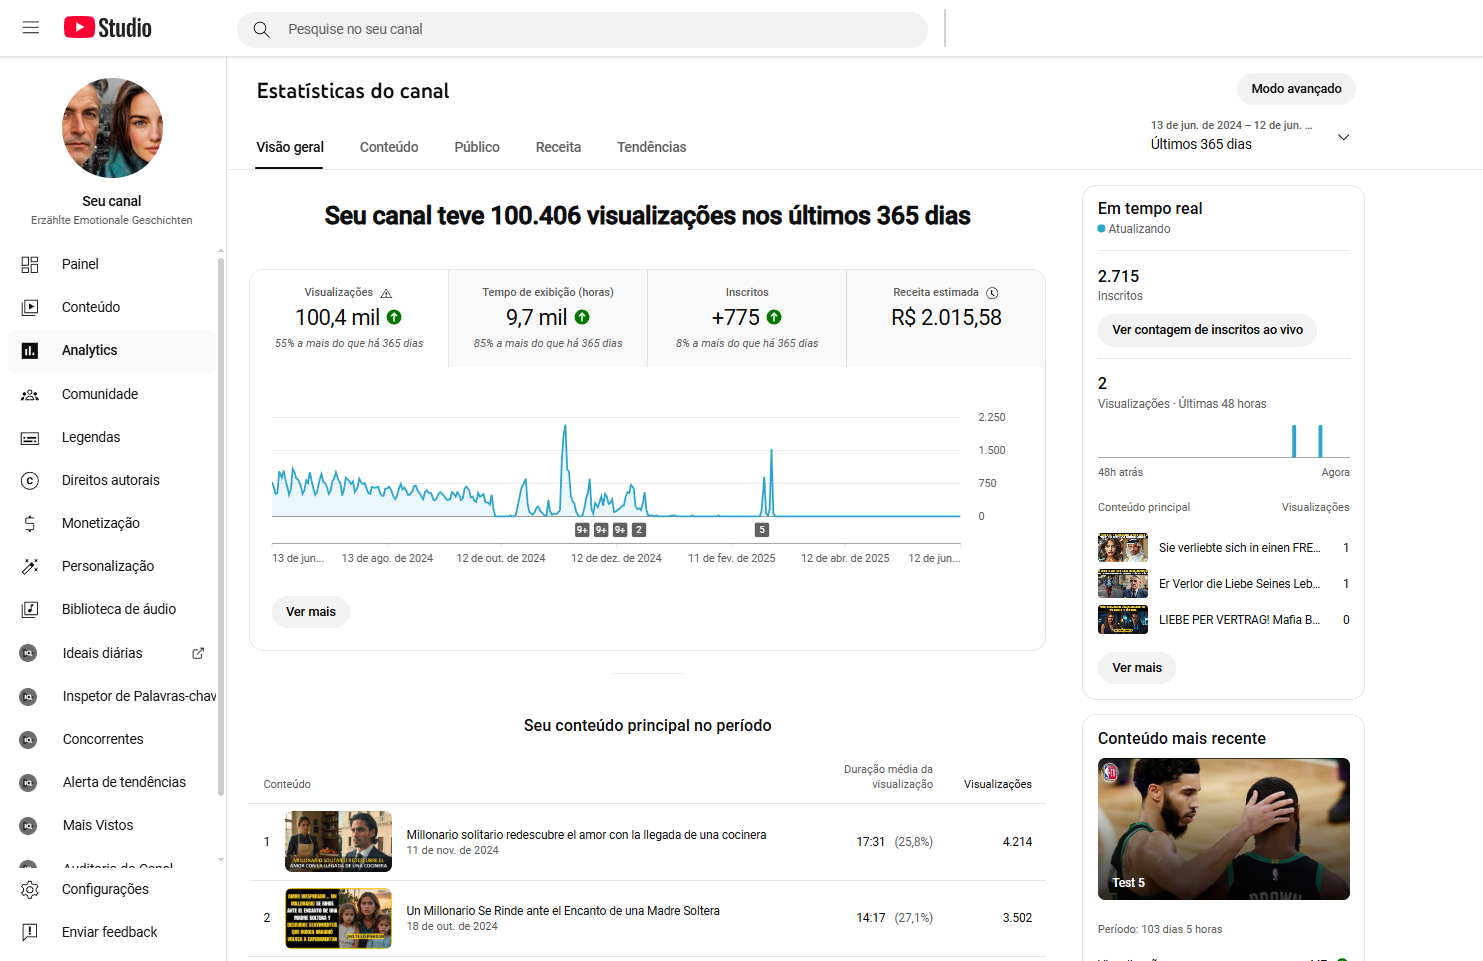Click the 48-hour realtime views bar chart

[1224, 441]
